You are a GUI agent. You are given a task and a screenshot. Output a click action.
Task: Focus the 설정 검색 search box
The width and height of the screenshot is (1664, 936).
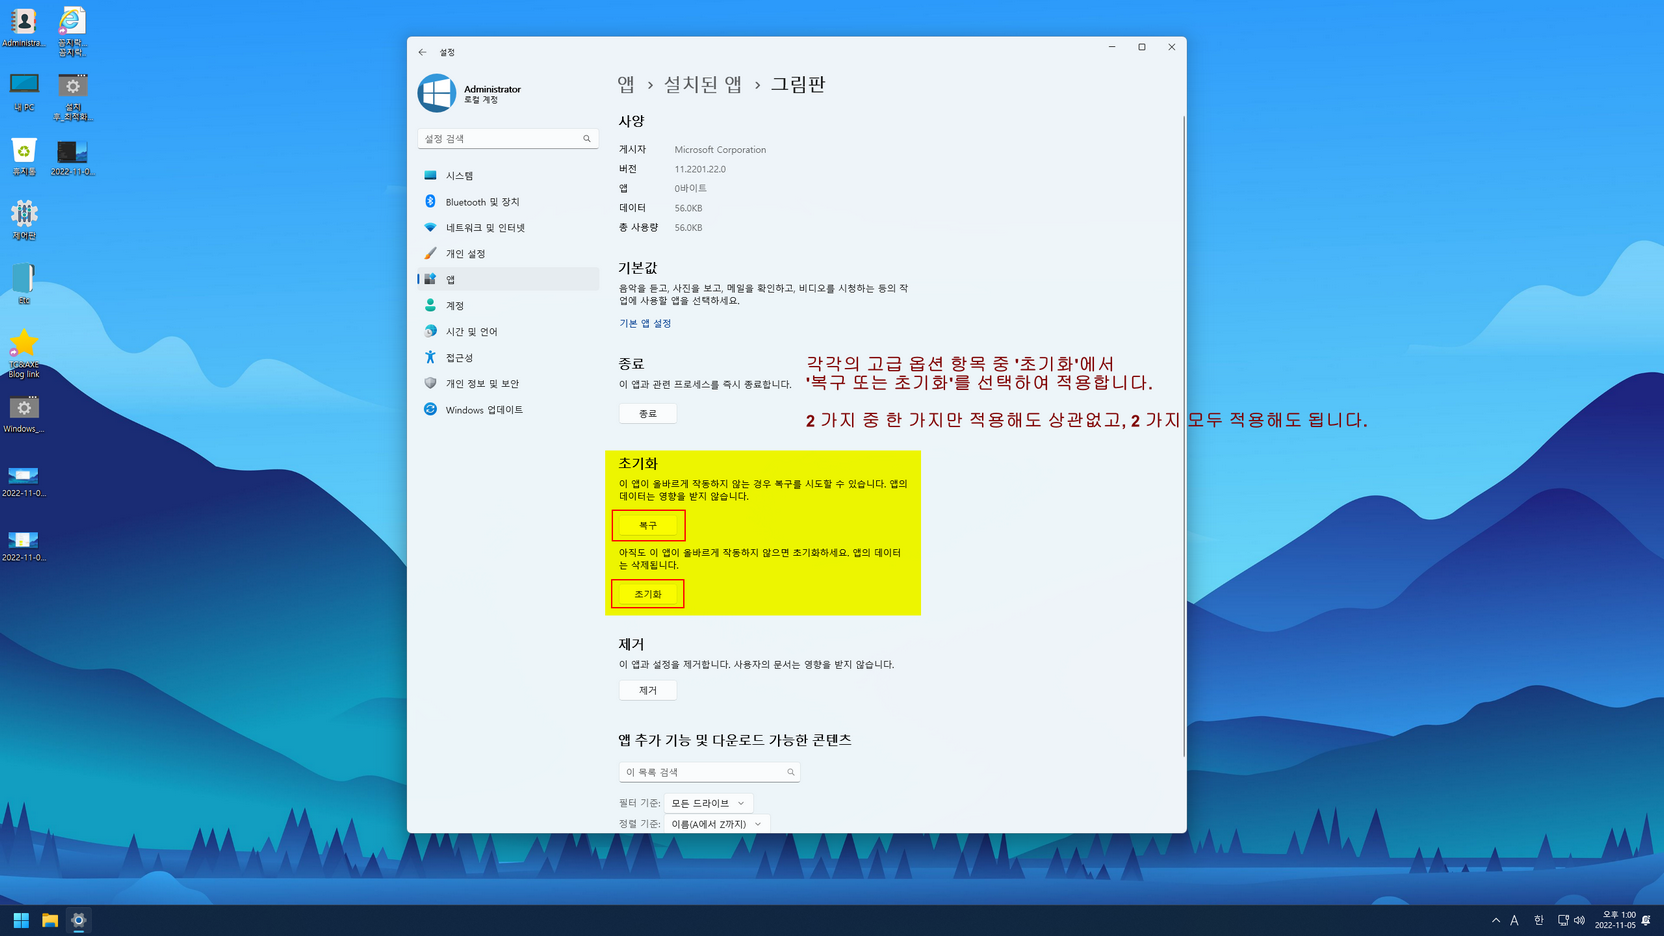click(x=508, y=139)
